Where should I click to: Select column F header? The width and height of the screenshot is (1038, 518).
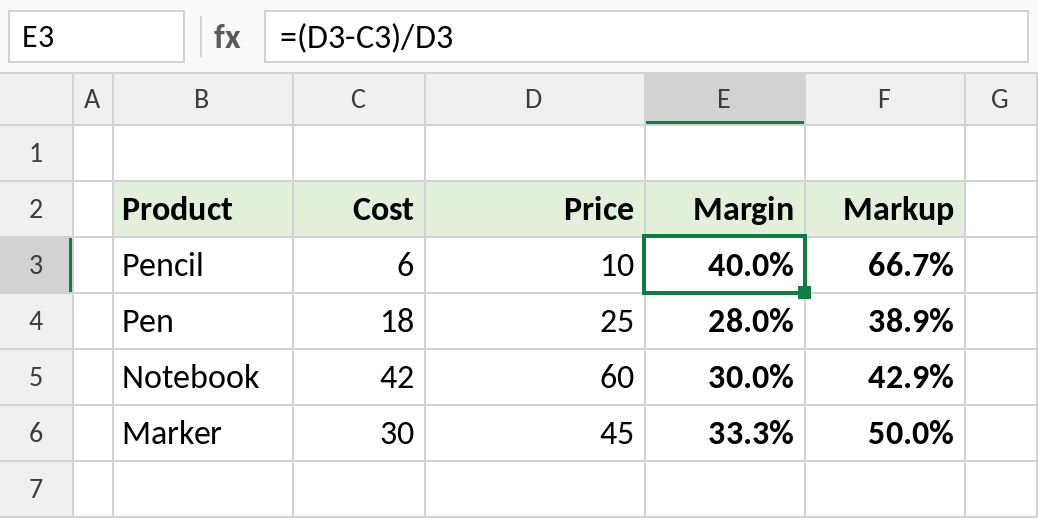coord(885,99)
